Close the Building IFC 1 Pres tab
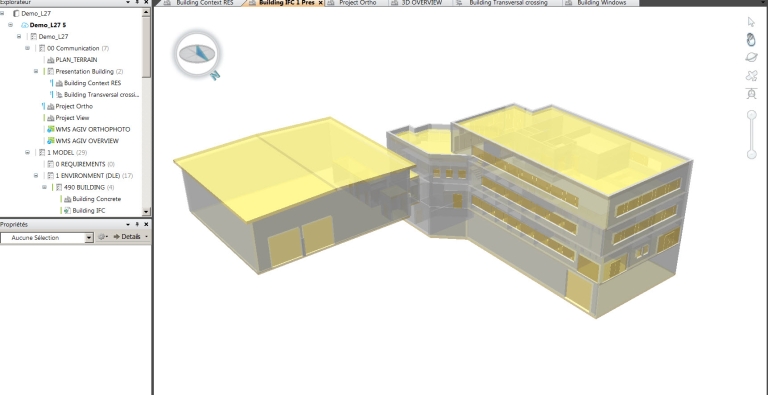Screen dimensions: 768x395 pyautogui.click(x=321, y=3)
